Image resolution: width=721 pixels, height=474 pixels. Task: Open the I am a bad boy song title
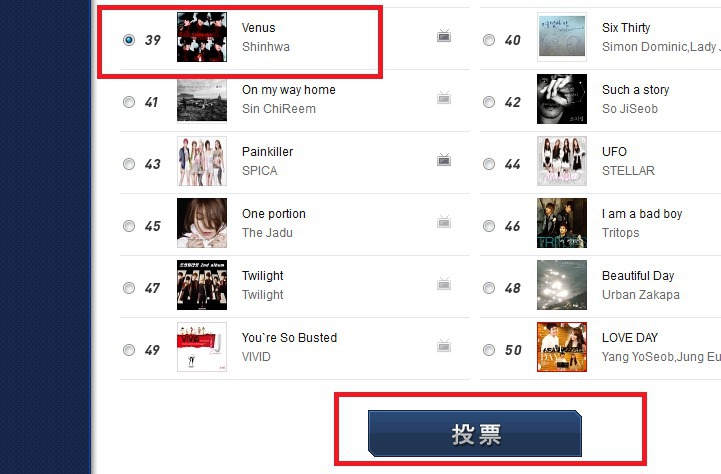click(642, 214)
